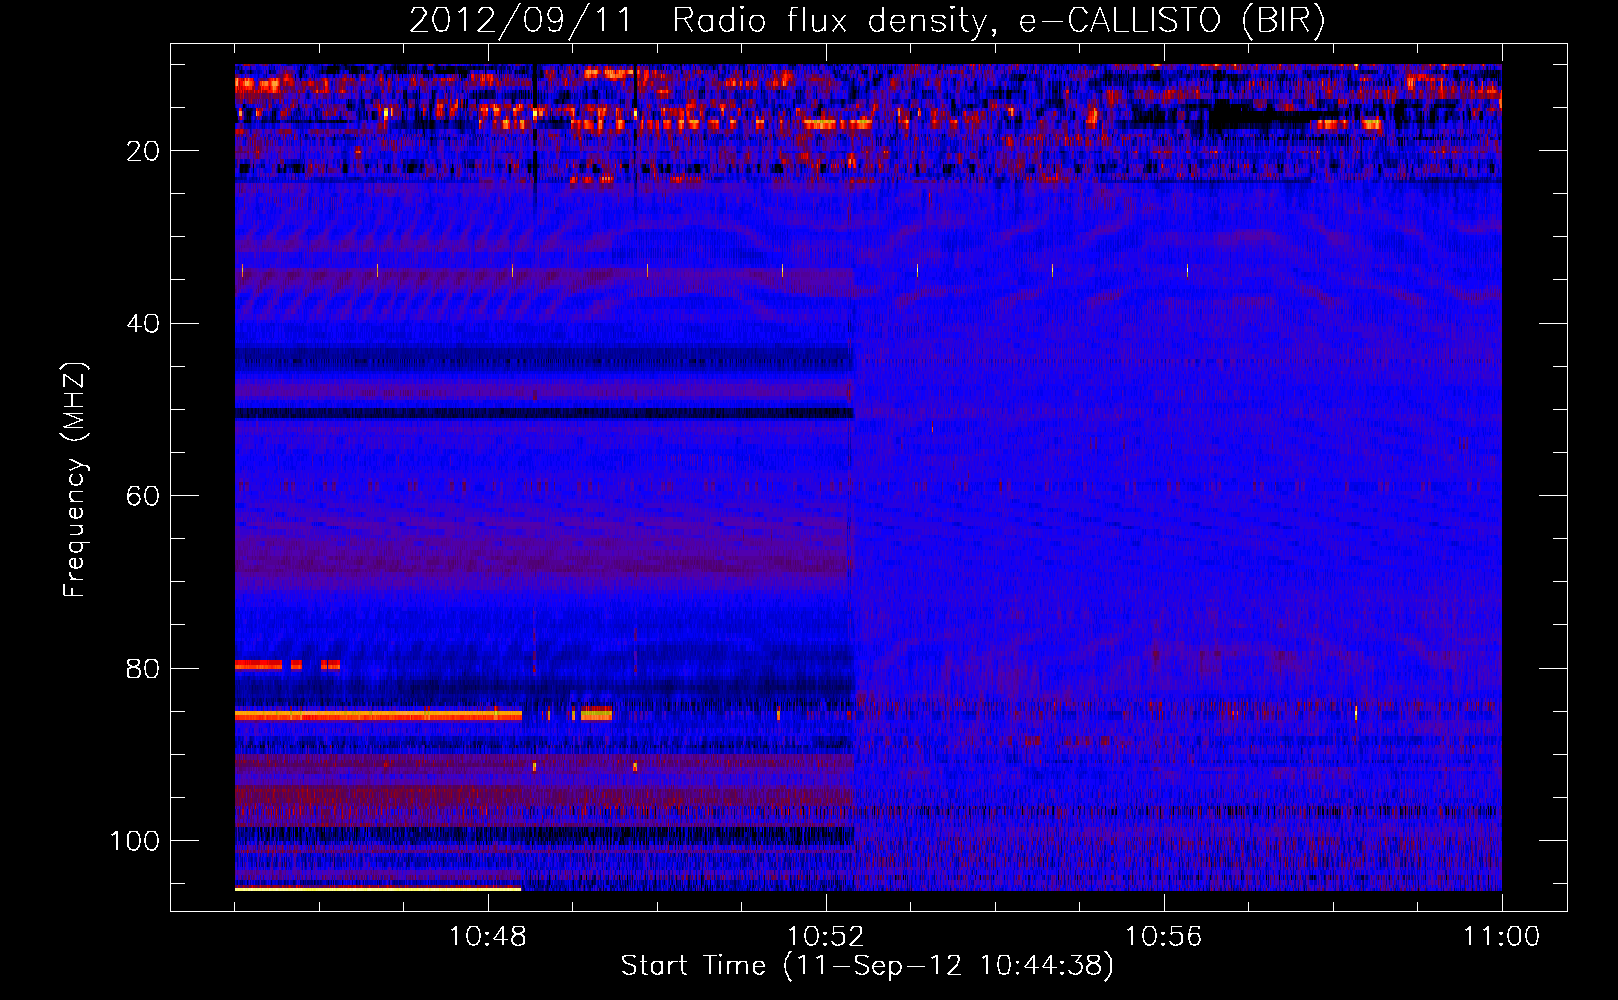
Task: Click the plot title "2012/09/11 Radio flux density, e-CALLISTO (BIR)"
Action: coord(867,20)
